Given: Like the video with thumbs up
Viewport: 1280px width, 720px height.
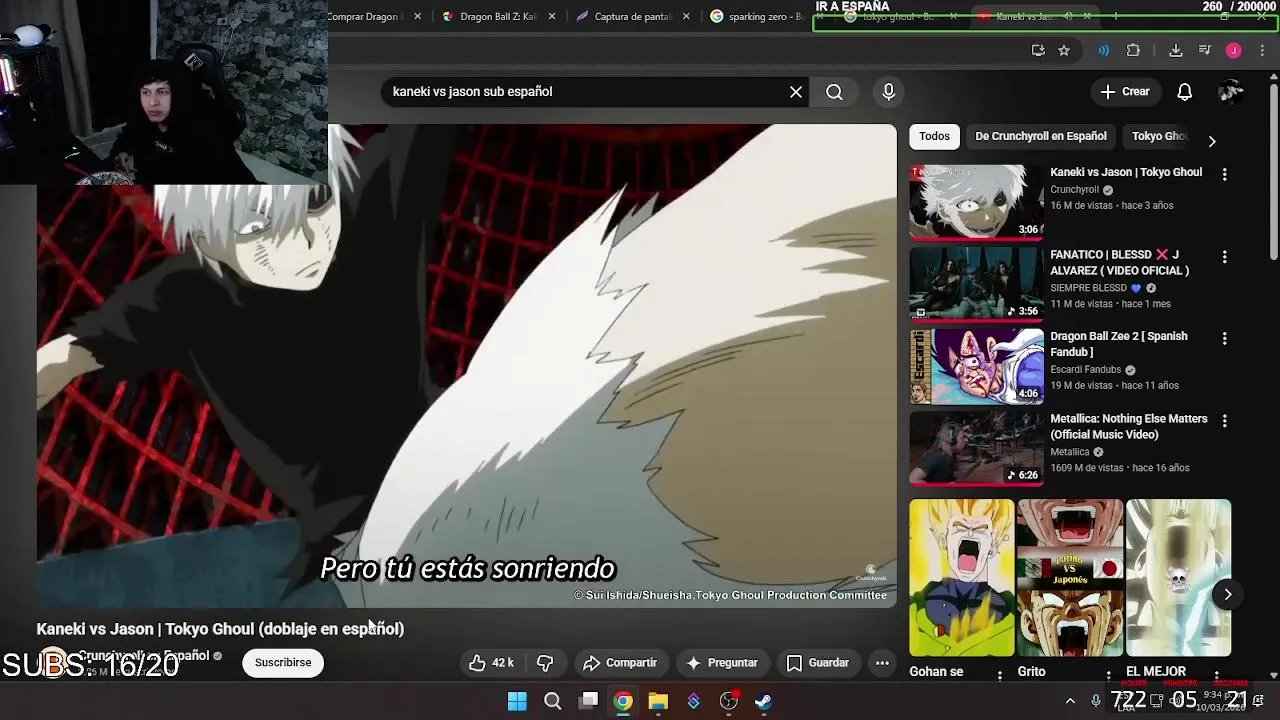Looking at the screenshot, I should tap(491, 662).
